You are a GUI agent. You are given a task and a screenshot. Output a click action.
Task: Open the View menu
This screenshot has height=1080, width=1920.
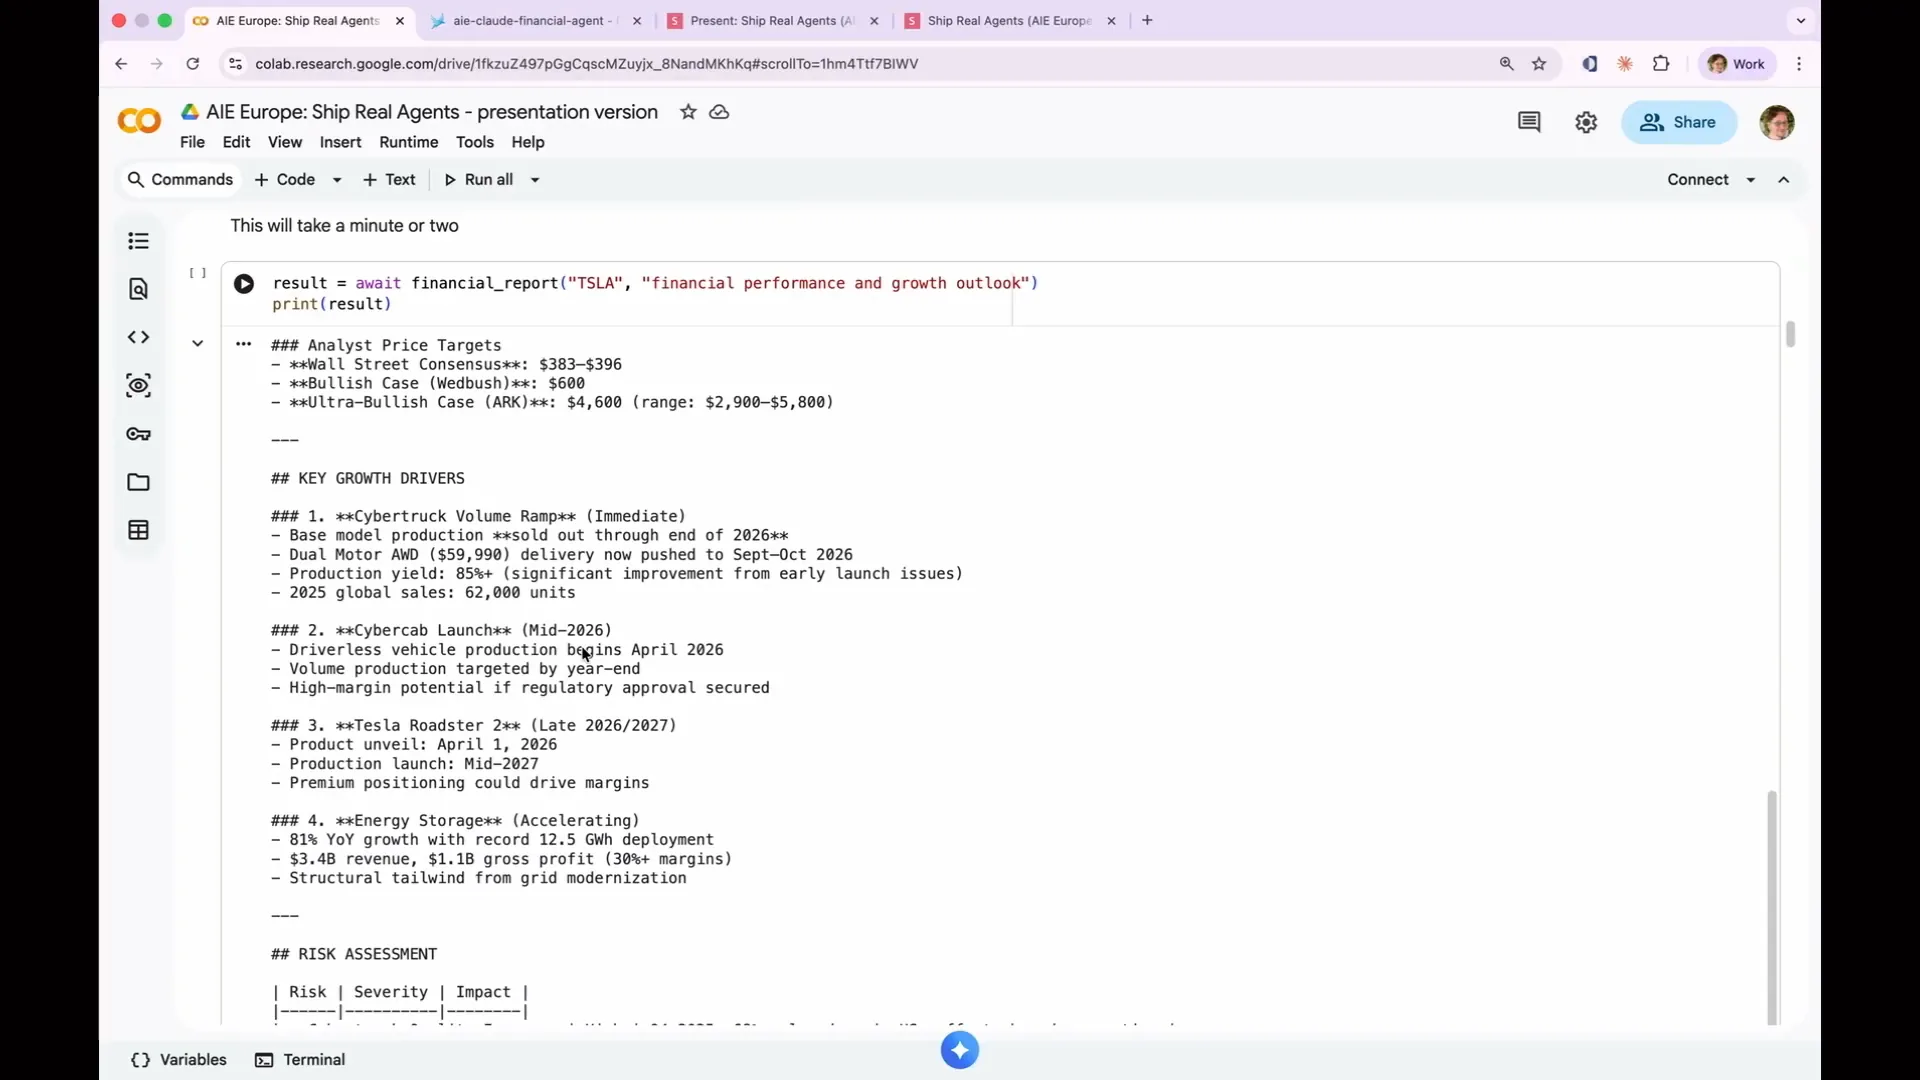[285, 142]
